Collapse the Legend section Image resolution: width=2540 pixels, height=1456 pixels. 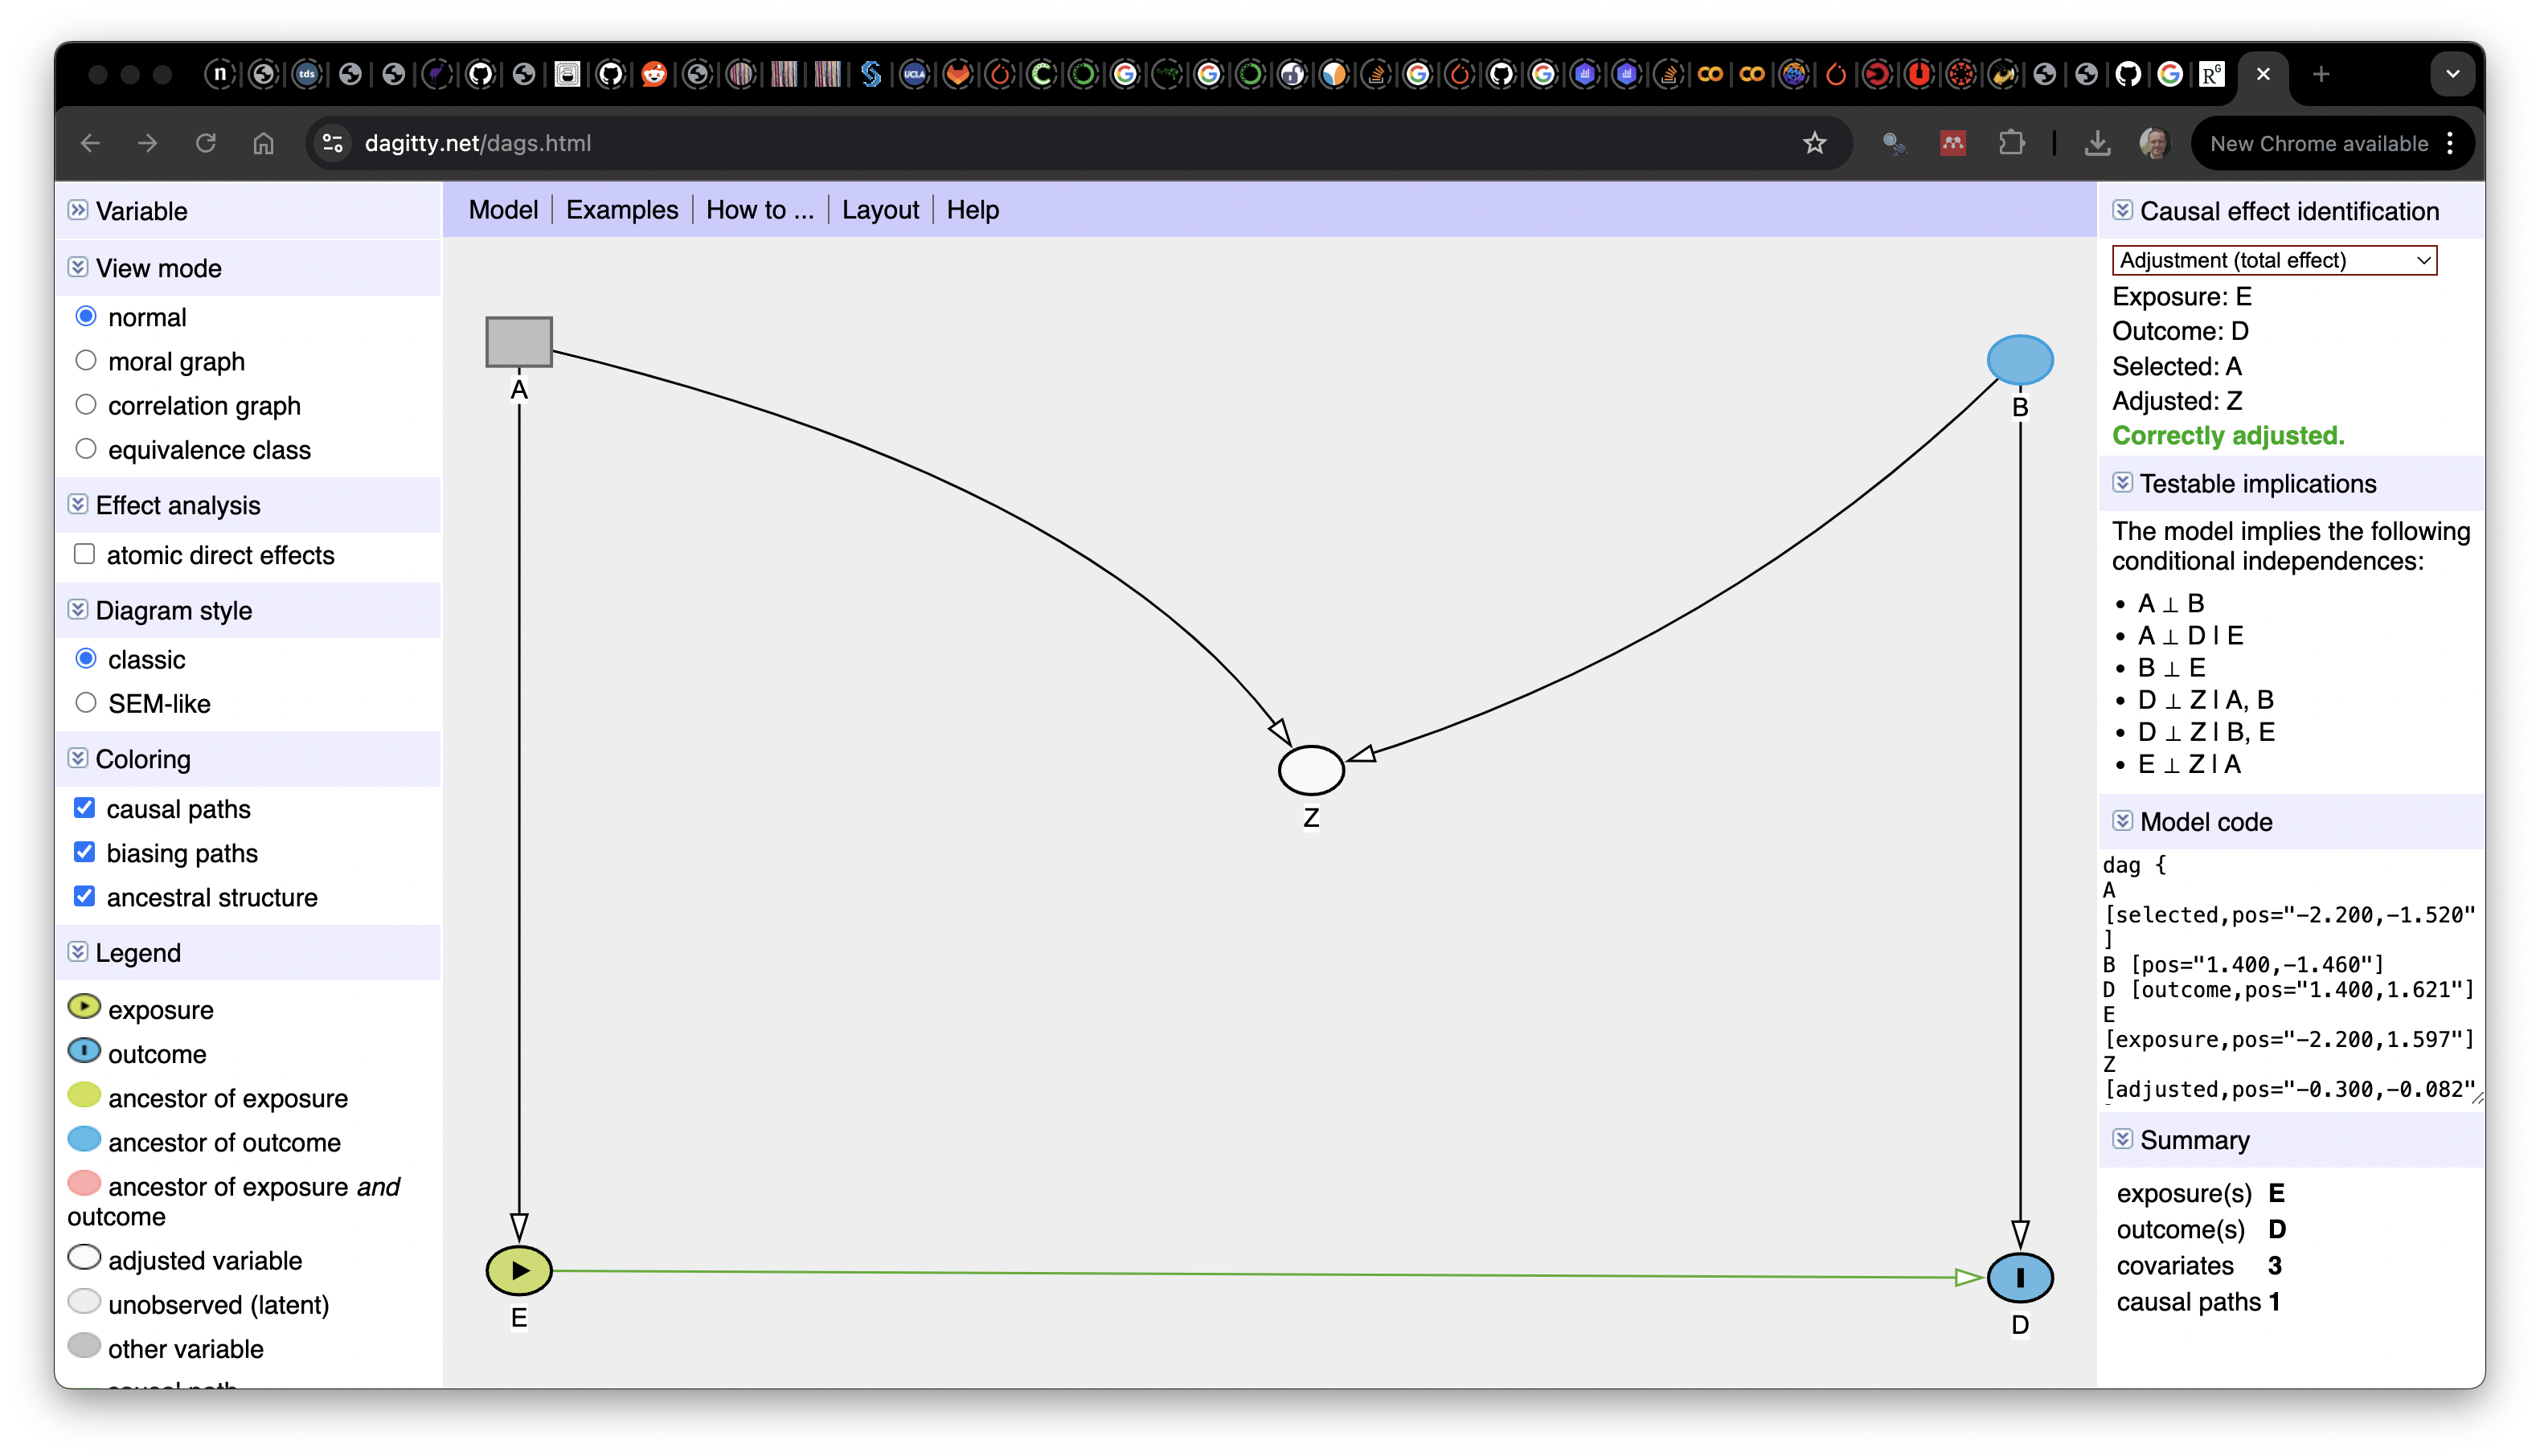(78, 952)
